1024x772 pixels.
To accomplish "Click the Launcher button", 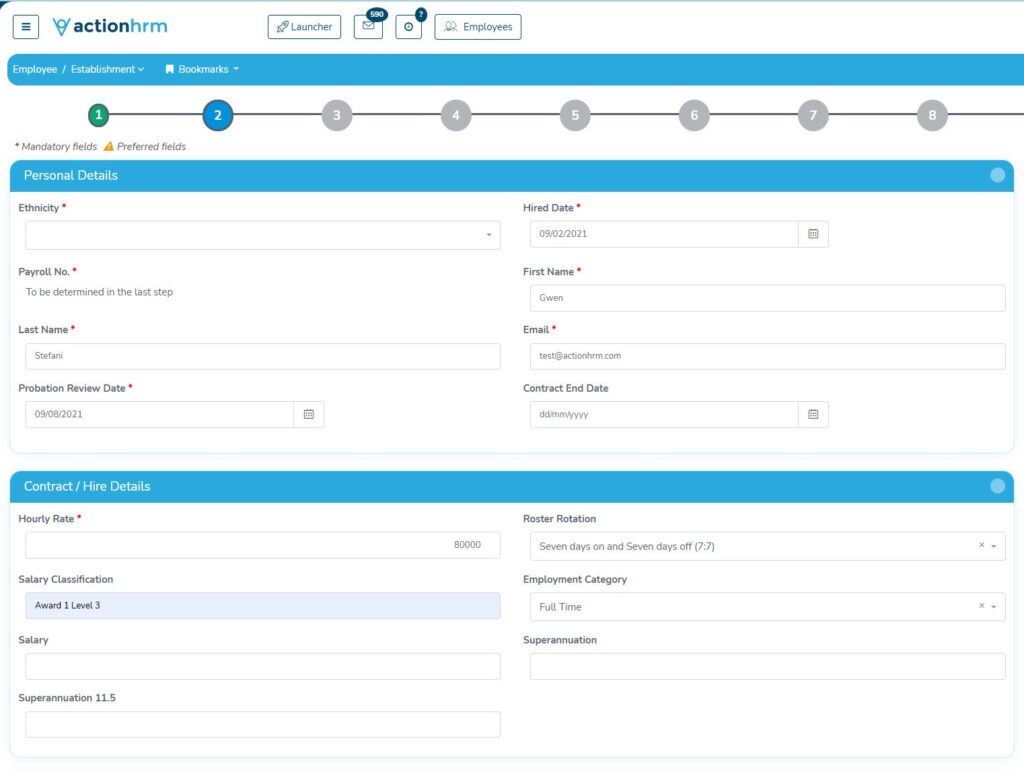I will (x=305, y=27).
